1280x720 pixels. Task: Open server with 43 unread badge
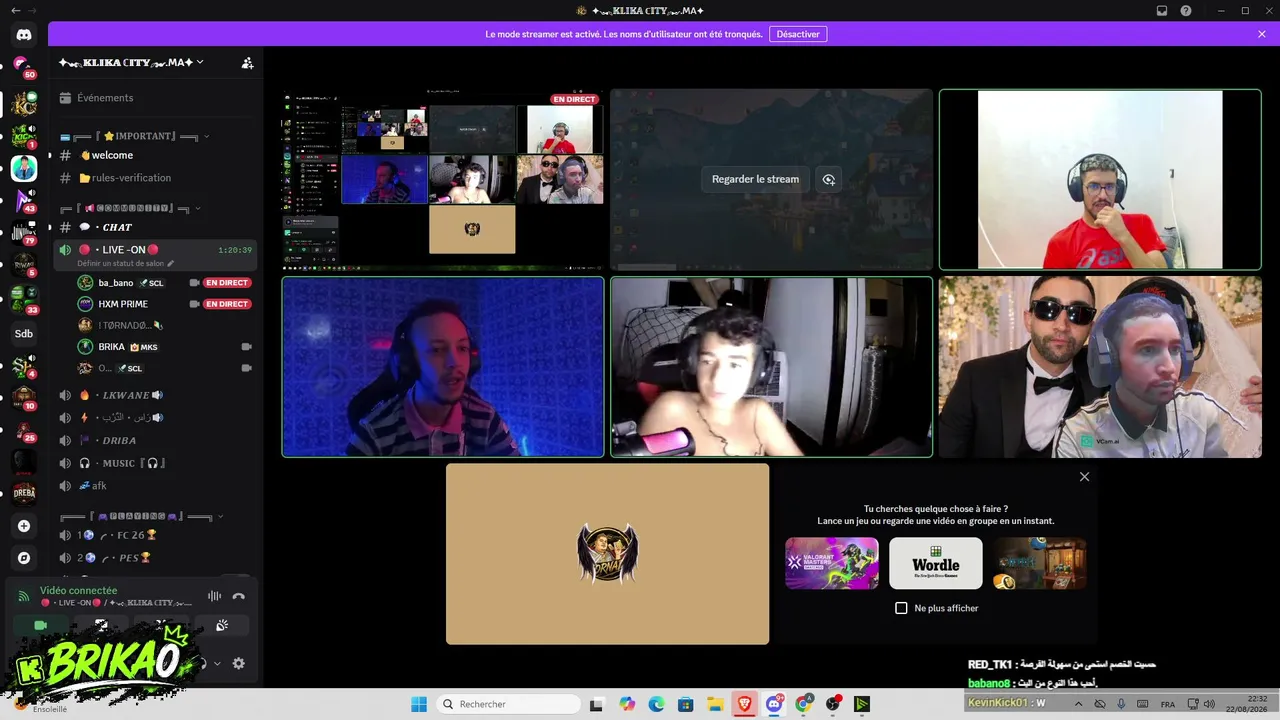(24, 201)
